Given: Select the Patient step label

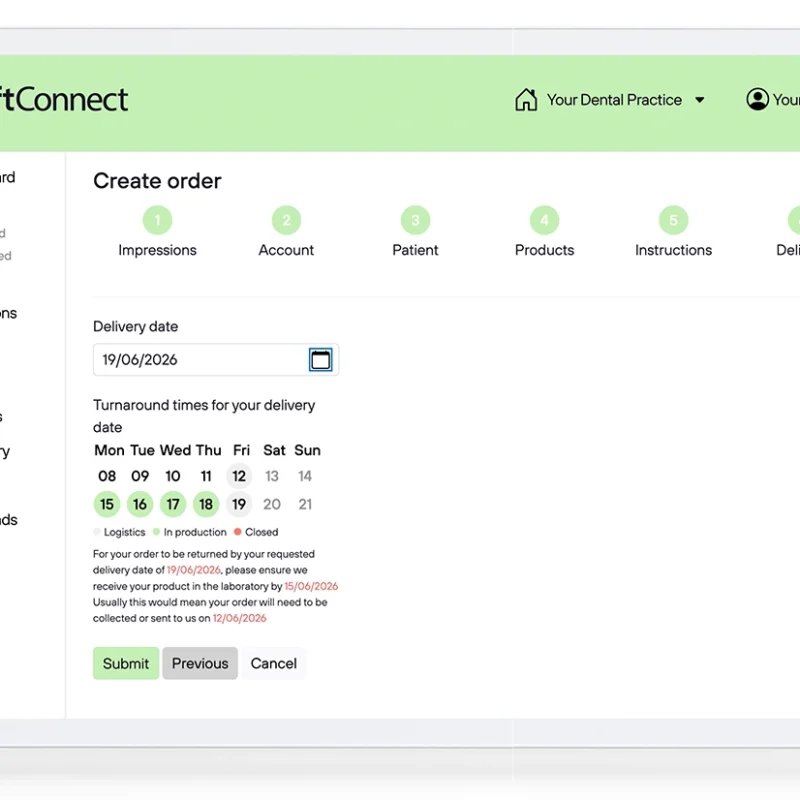Looking at the screenshot, I should click(x=415, y=250).
